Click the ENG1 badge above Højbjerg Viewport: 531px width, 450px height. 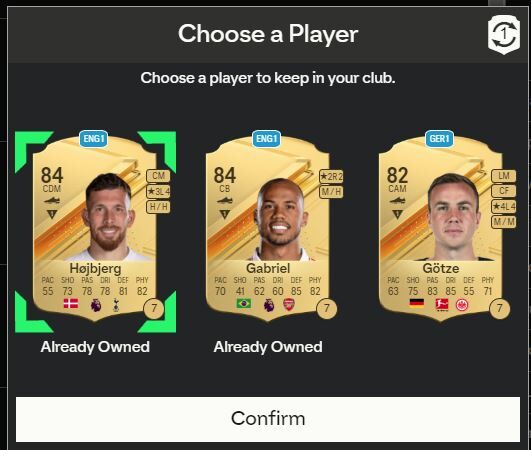click(94, 139)
